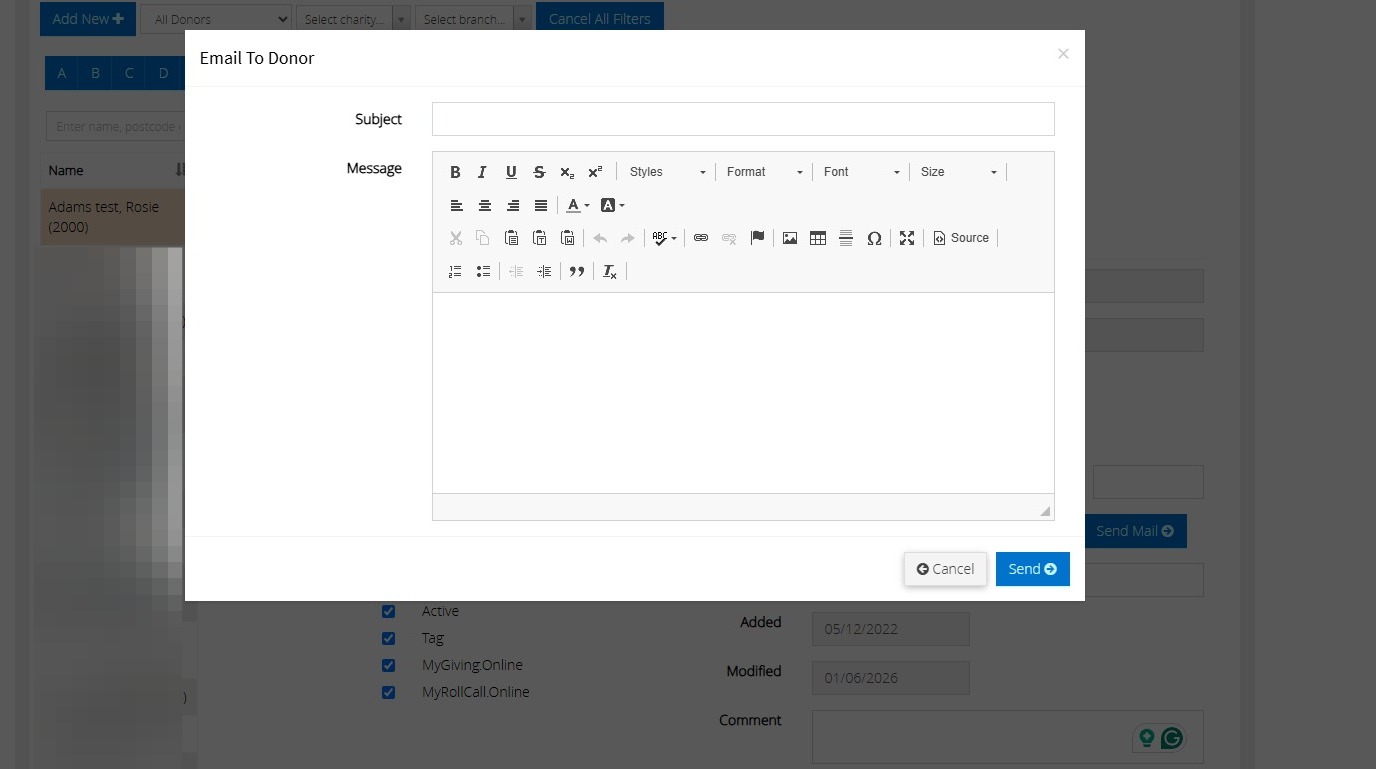View editor Source code
This screenshot has width=1376, height=769.
point(961,238)
